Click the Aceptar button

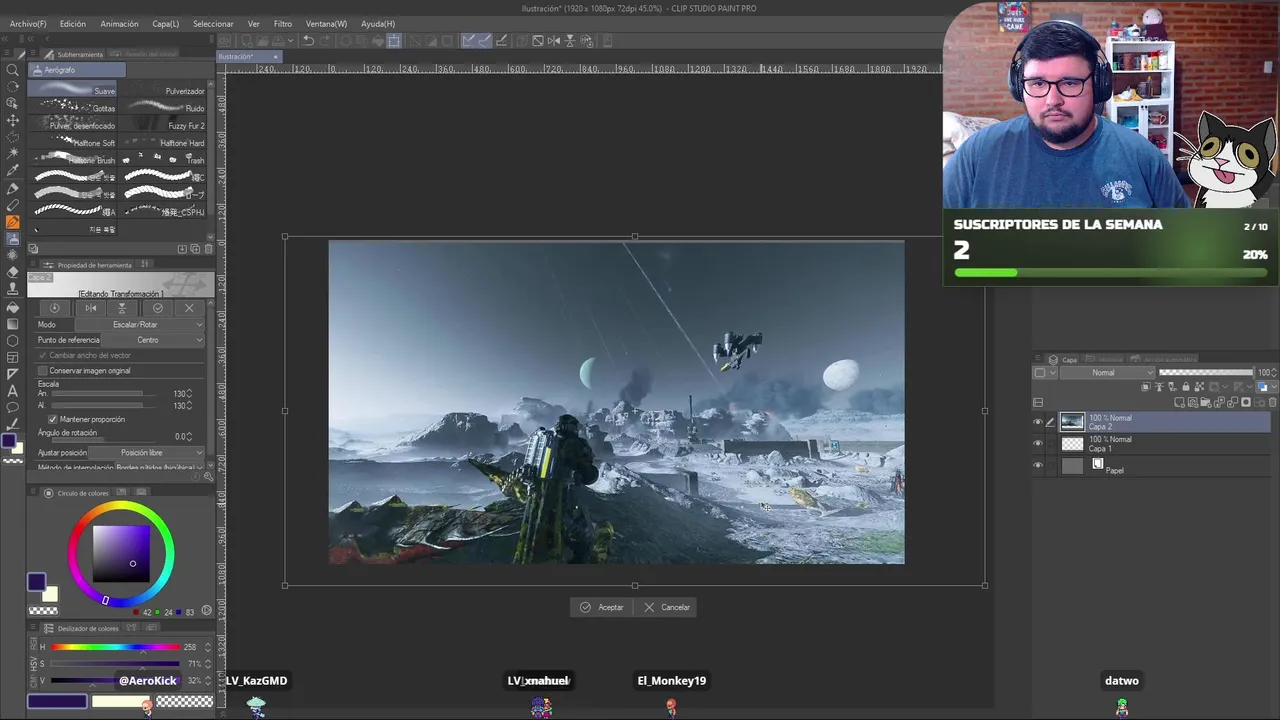tap(601, 607)
